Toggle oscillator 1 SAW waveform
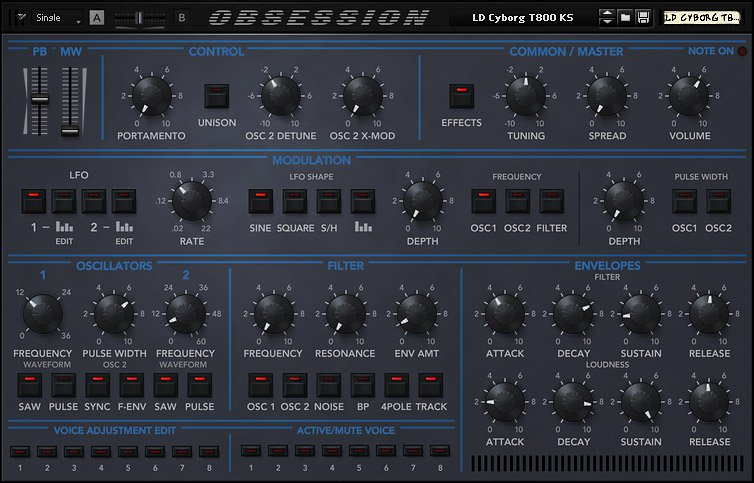This screenshot has width=754, height=483. click(x=29, y=385)
